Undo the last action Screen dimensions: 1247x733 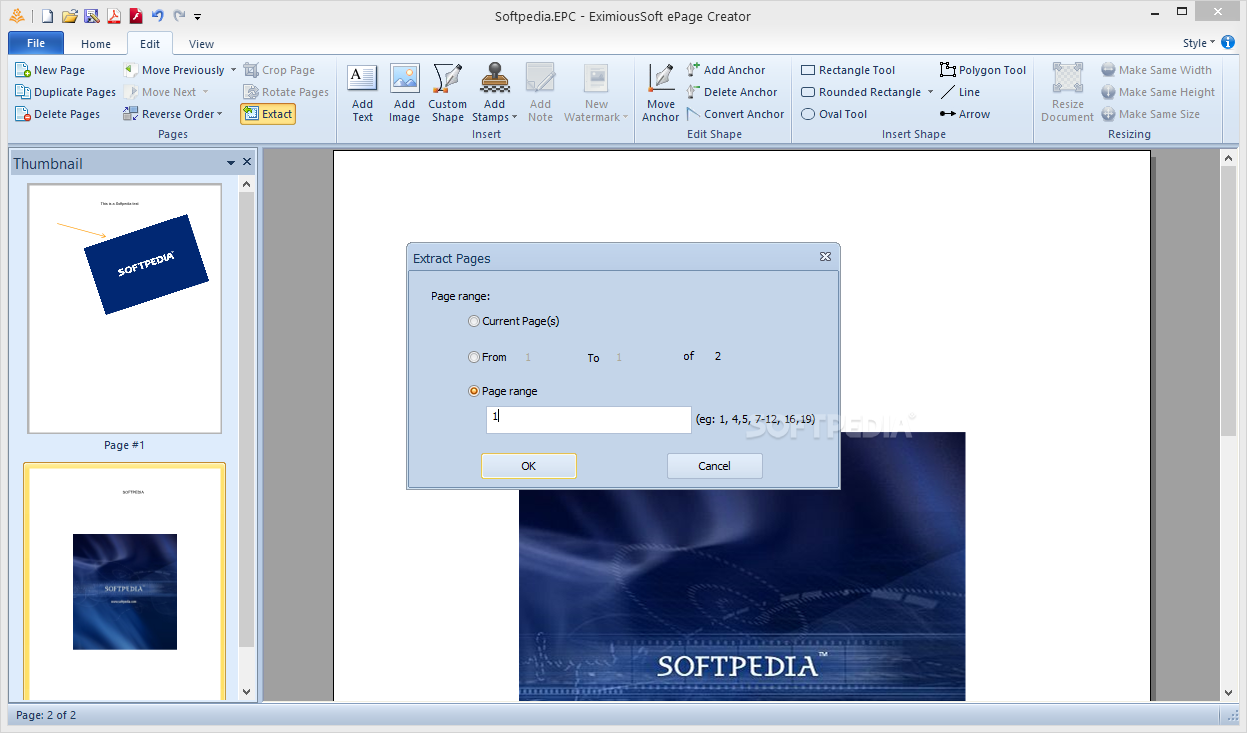158,16
